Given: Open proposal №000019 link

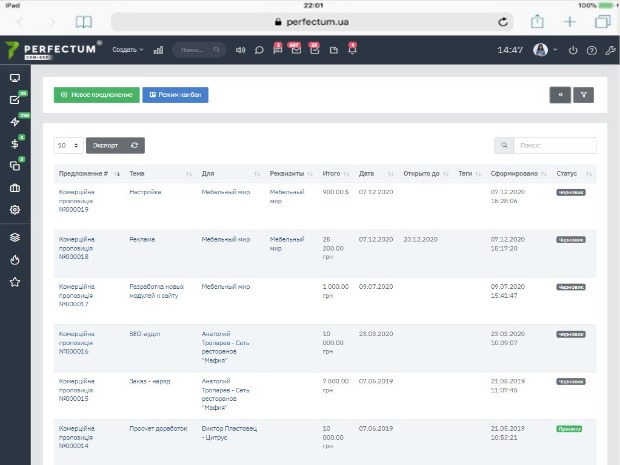Looking at the screenshot, I should [x=76, y=201].
